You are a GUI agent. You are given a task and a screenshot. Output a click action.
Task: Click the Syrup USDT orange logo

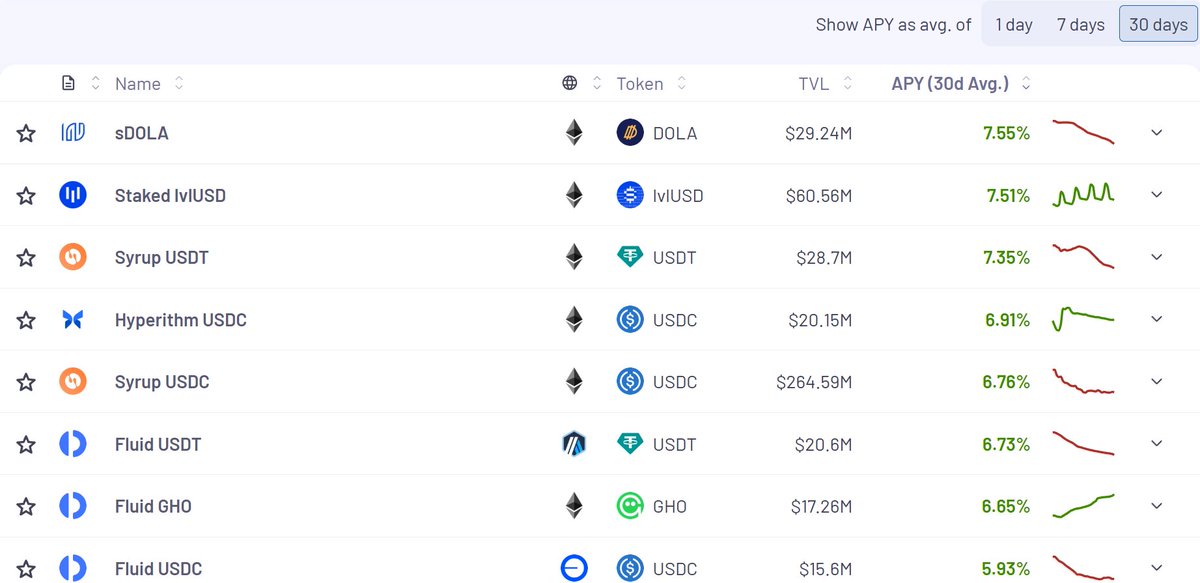pos(73,257)
